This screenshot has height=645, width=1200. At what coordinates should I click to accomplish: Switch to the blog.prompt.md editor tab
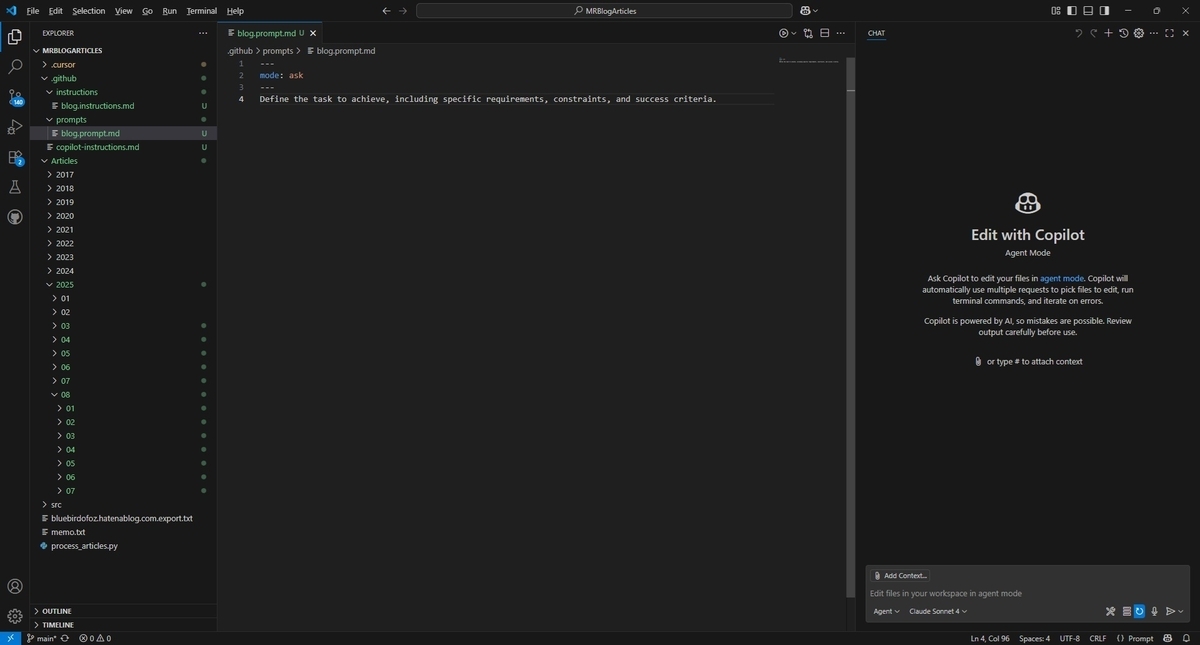click(265, 32)
